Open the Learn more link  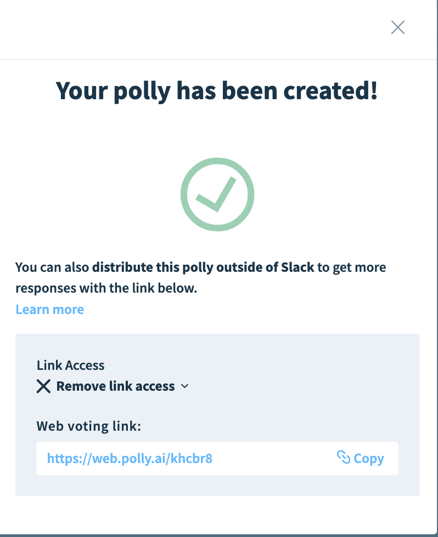50,310
